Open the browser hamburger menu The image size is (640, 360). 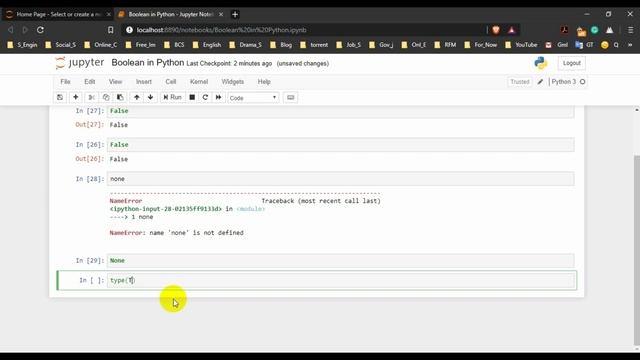(x=631, y=30)
